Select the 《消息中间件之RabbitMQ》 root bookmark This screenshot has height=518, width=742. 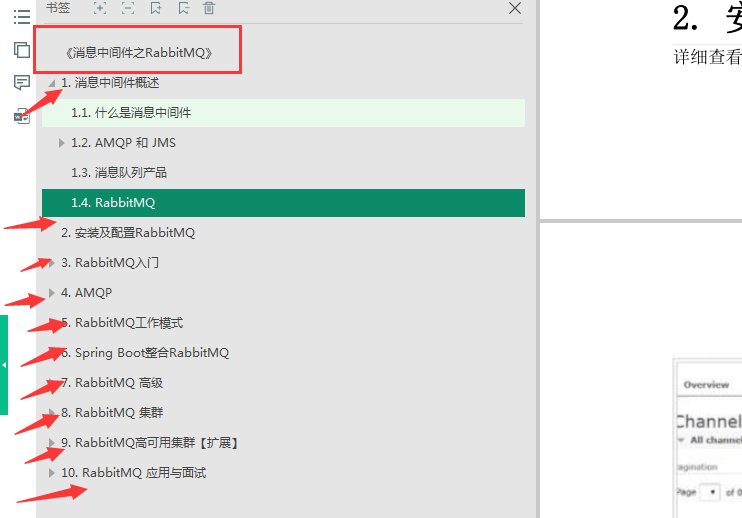pyautogui.click(x=139, y=53)
